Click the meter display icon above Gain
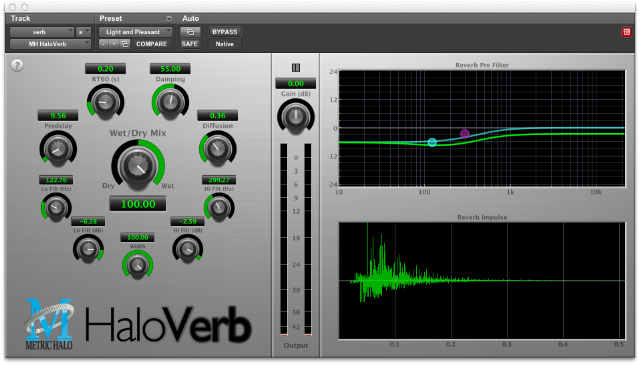The height and width of the screenshot is (365, 640). pos(296,68)
